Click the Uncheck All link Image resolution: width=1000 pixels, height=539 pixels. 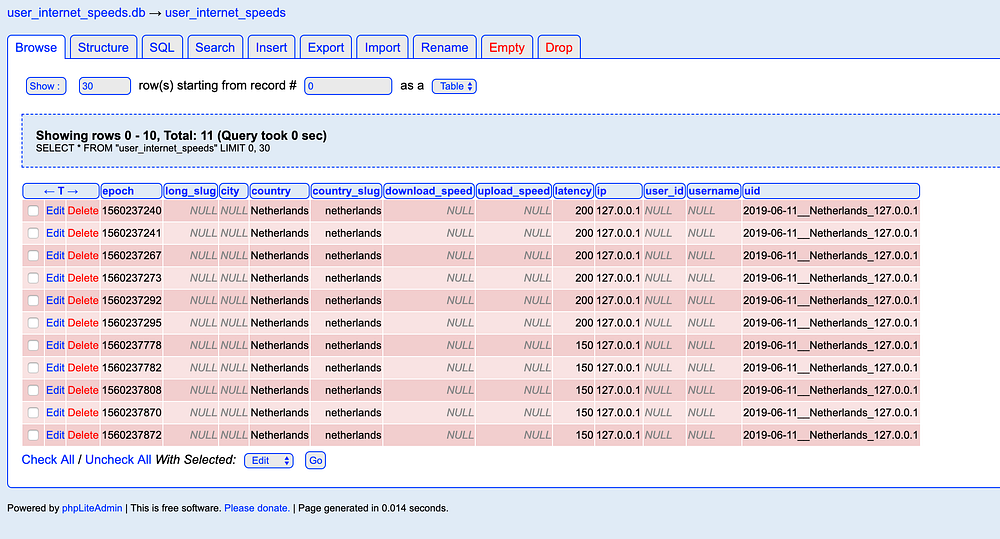tap(118, 460)
